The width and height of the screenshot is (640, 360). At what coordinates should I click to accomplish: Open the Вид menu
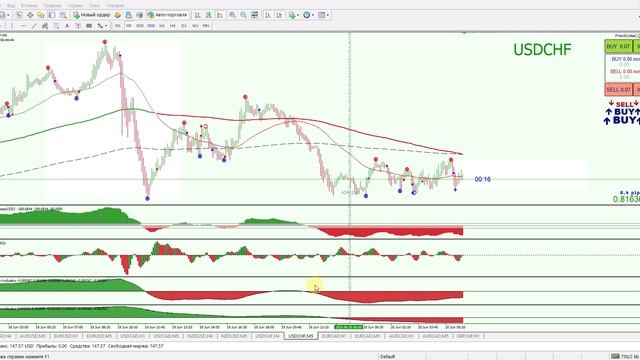pyautogui.click(x=11, y=5)
